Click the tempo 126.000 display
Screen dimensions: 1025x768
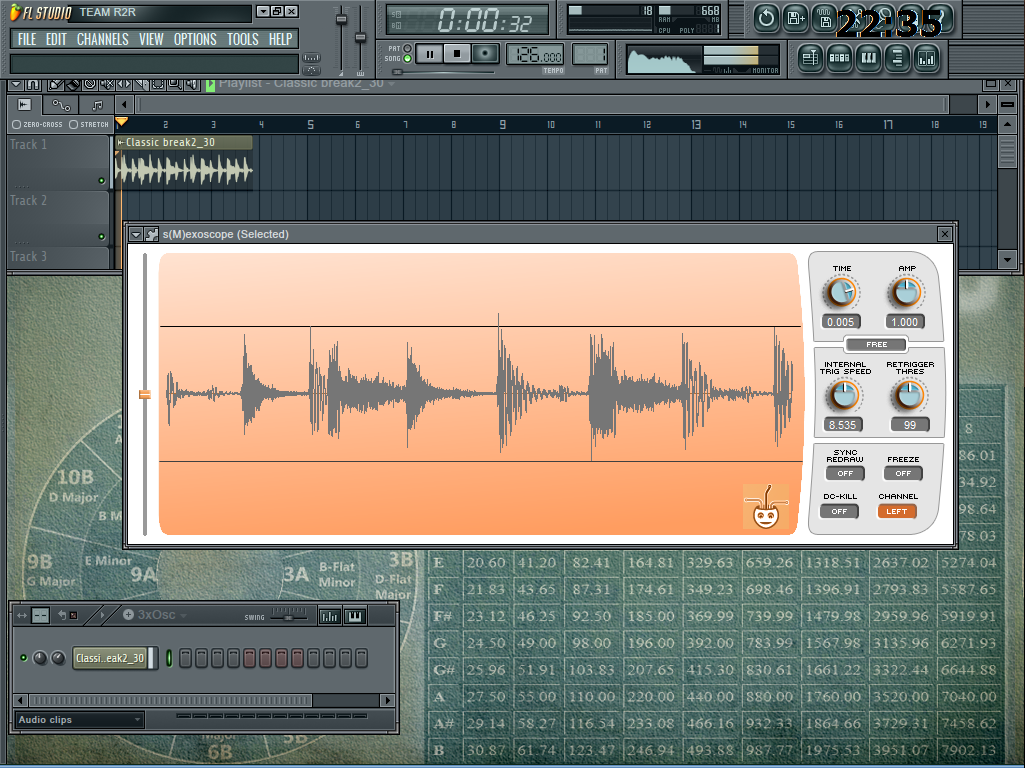pos(535,55)
